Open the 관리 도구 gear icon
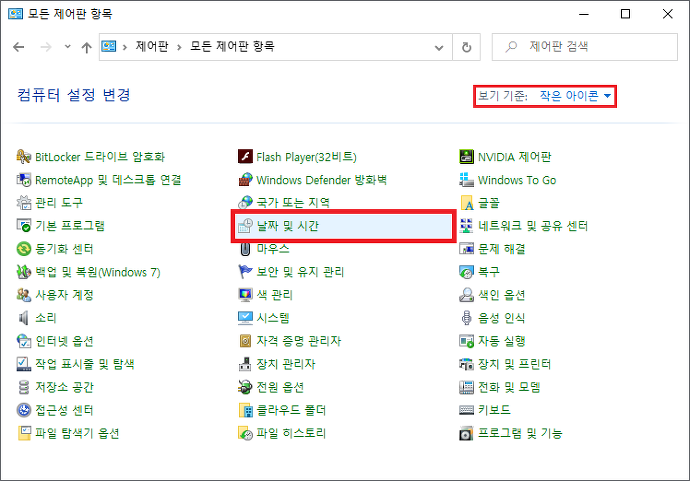Screen dimensions: 690x481 [23, 202]
